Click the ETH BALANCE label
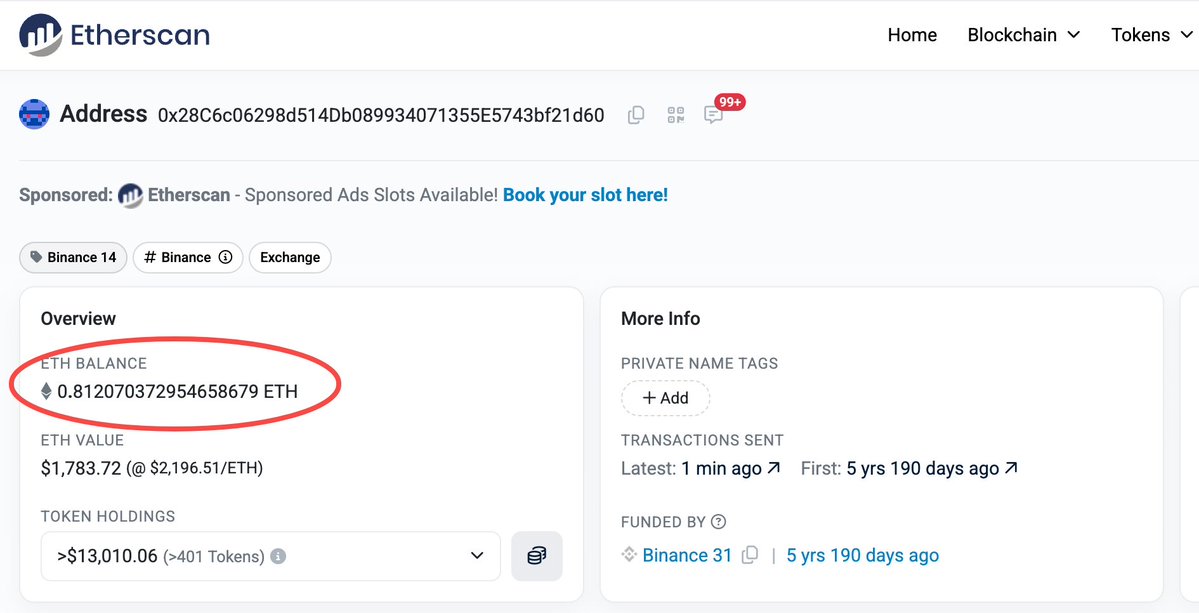 click(x=94, y=364)
